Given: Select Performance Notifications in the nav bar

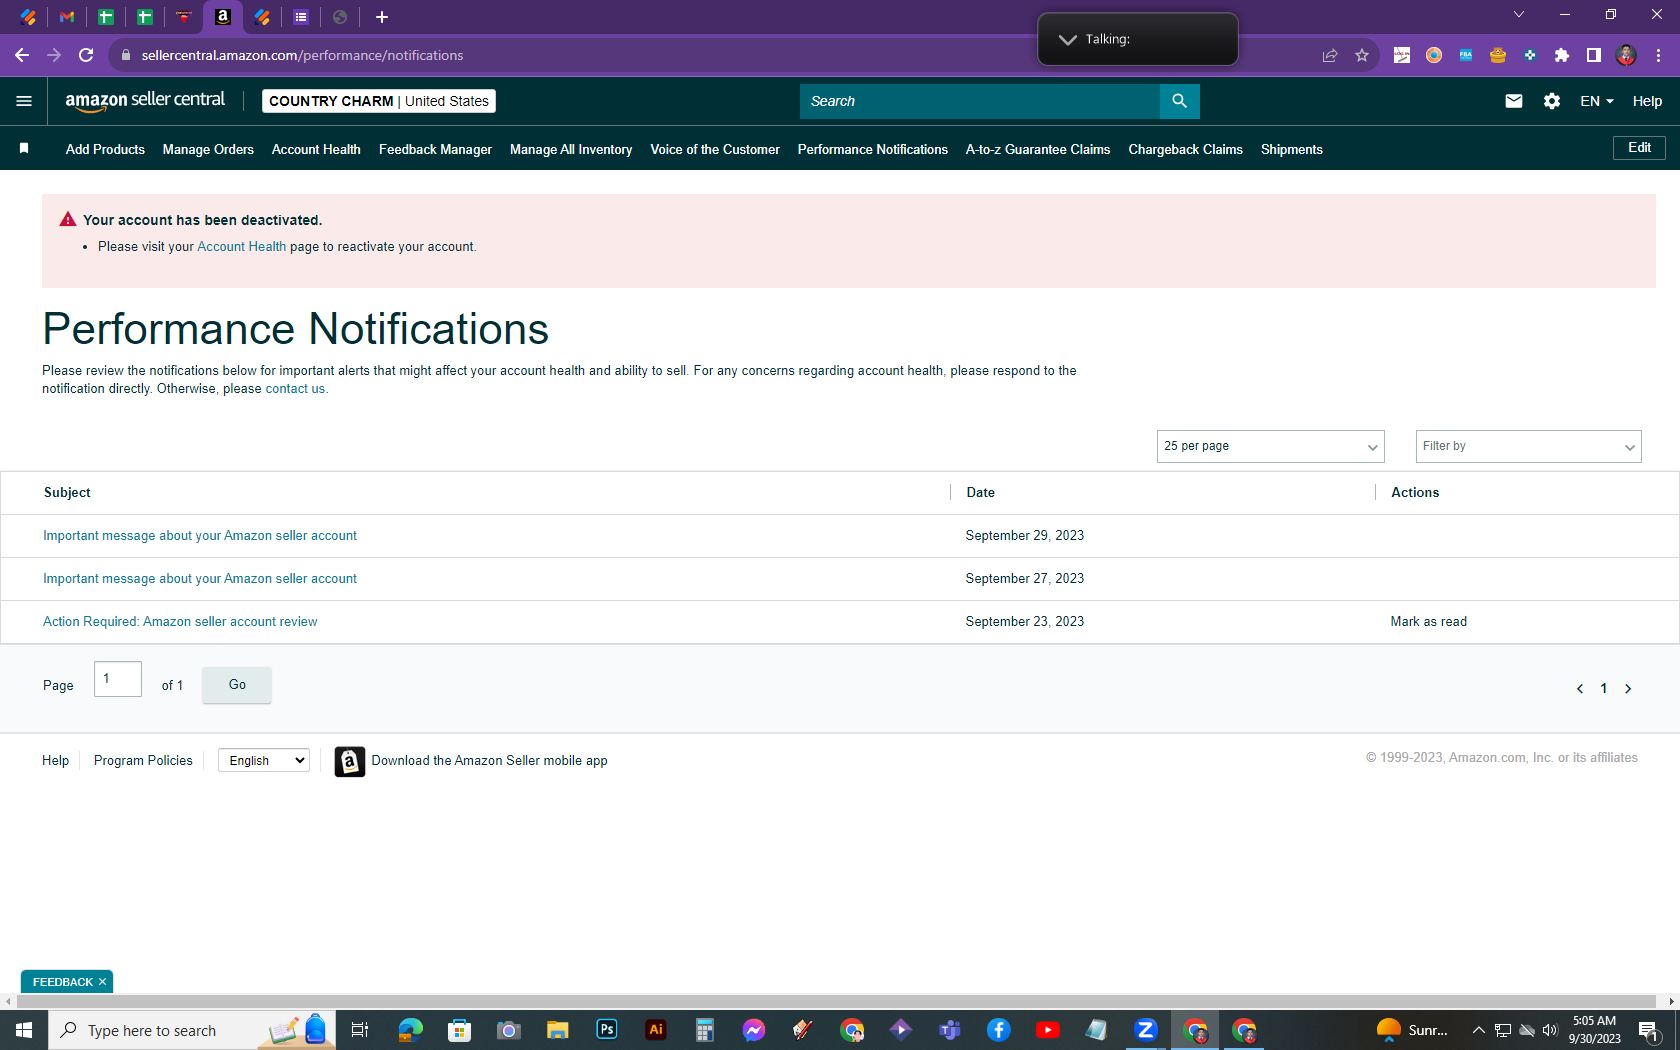Looking at the screenshot, I should tap(873, 149).
